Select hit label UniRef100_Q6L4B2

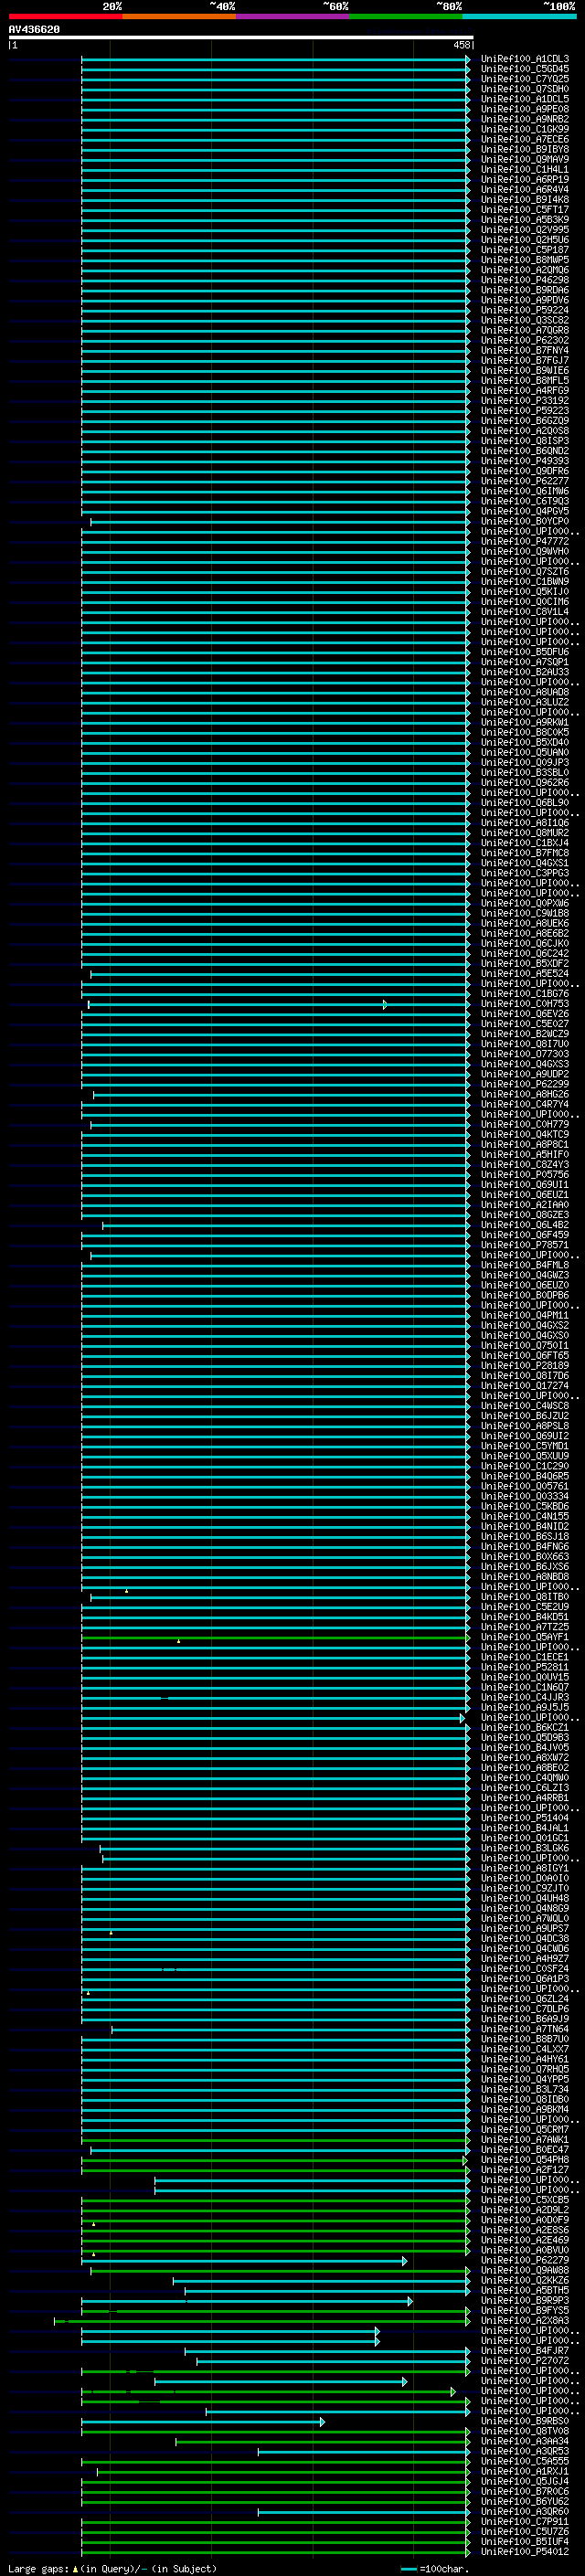525,1225
